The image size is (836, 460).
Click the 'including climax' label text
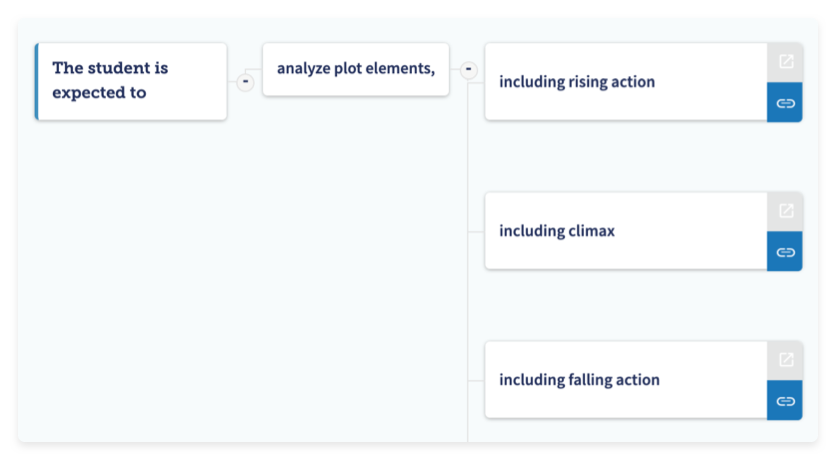[557, 231]
